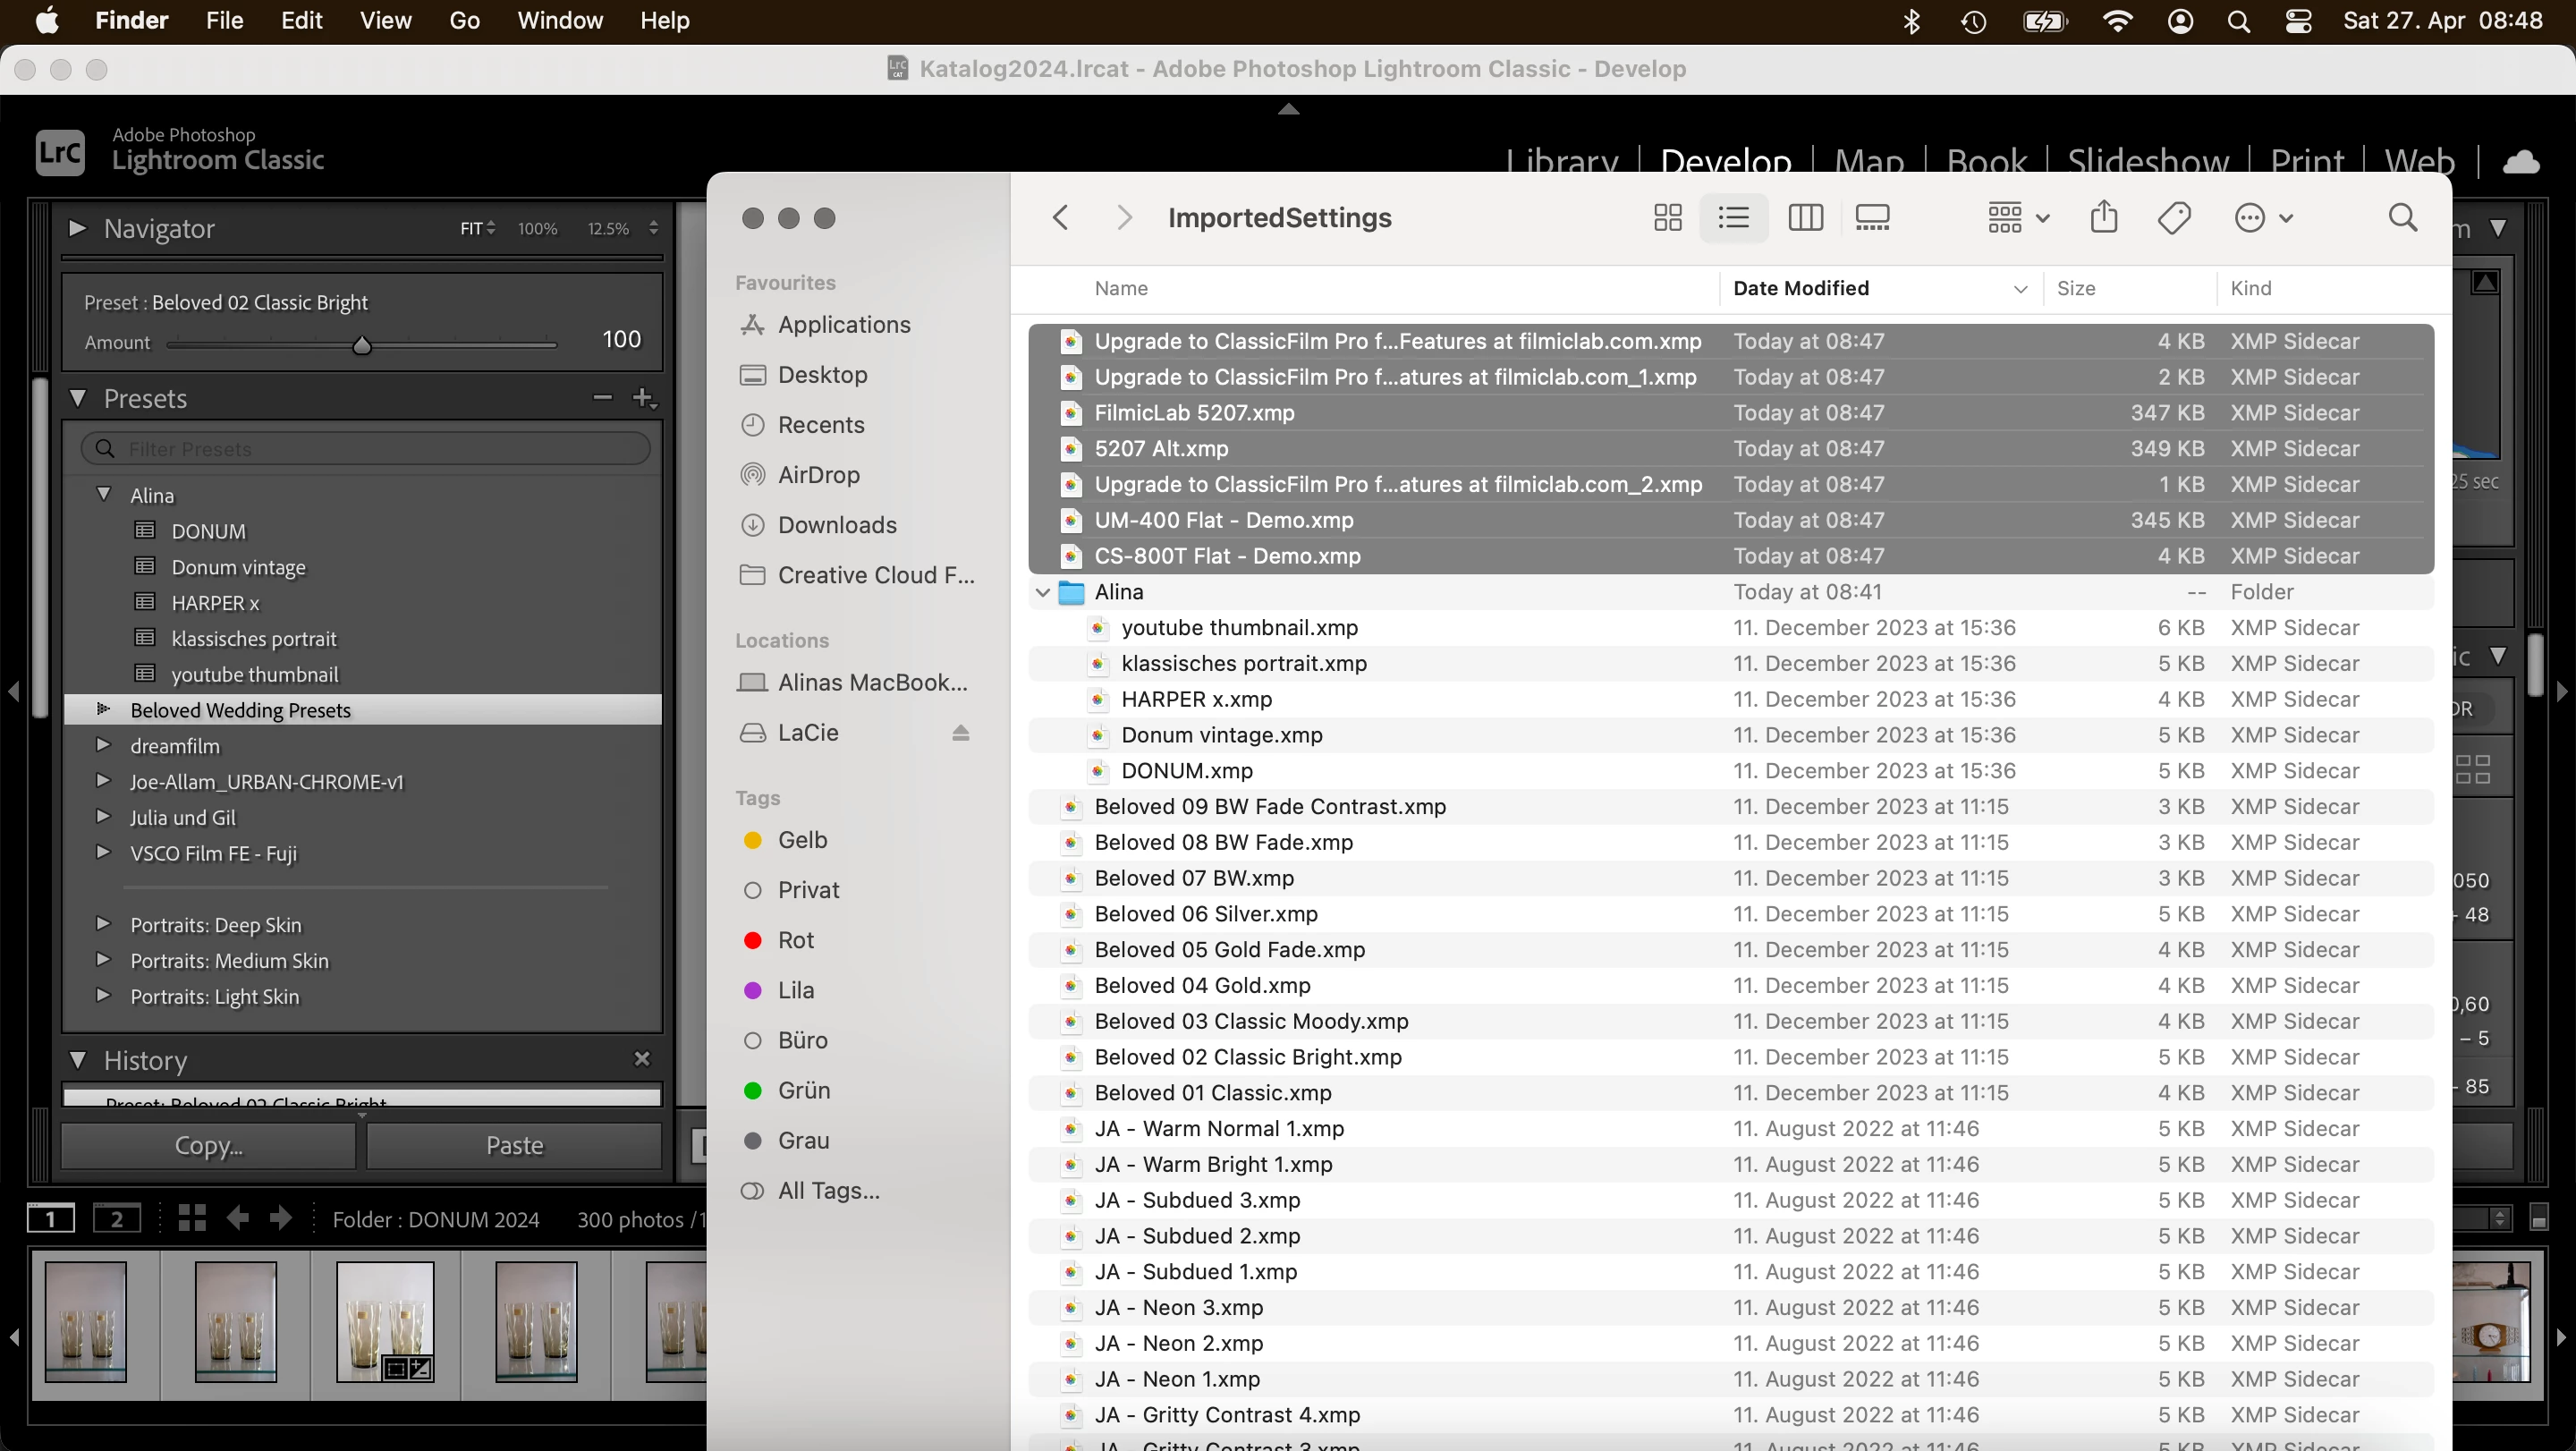Click the Finder tag icon
This screenshot has height=1451, width=2576.
[x=2174, y=218]
